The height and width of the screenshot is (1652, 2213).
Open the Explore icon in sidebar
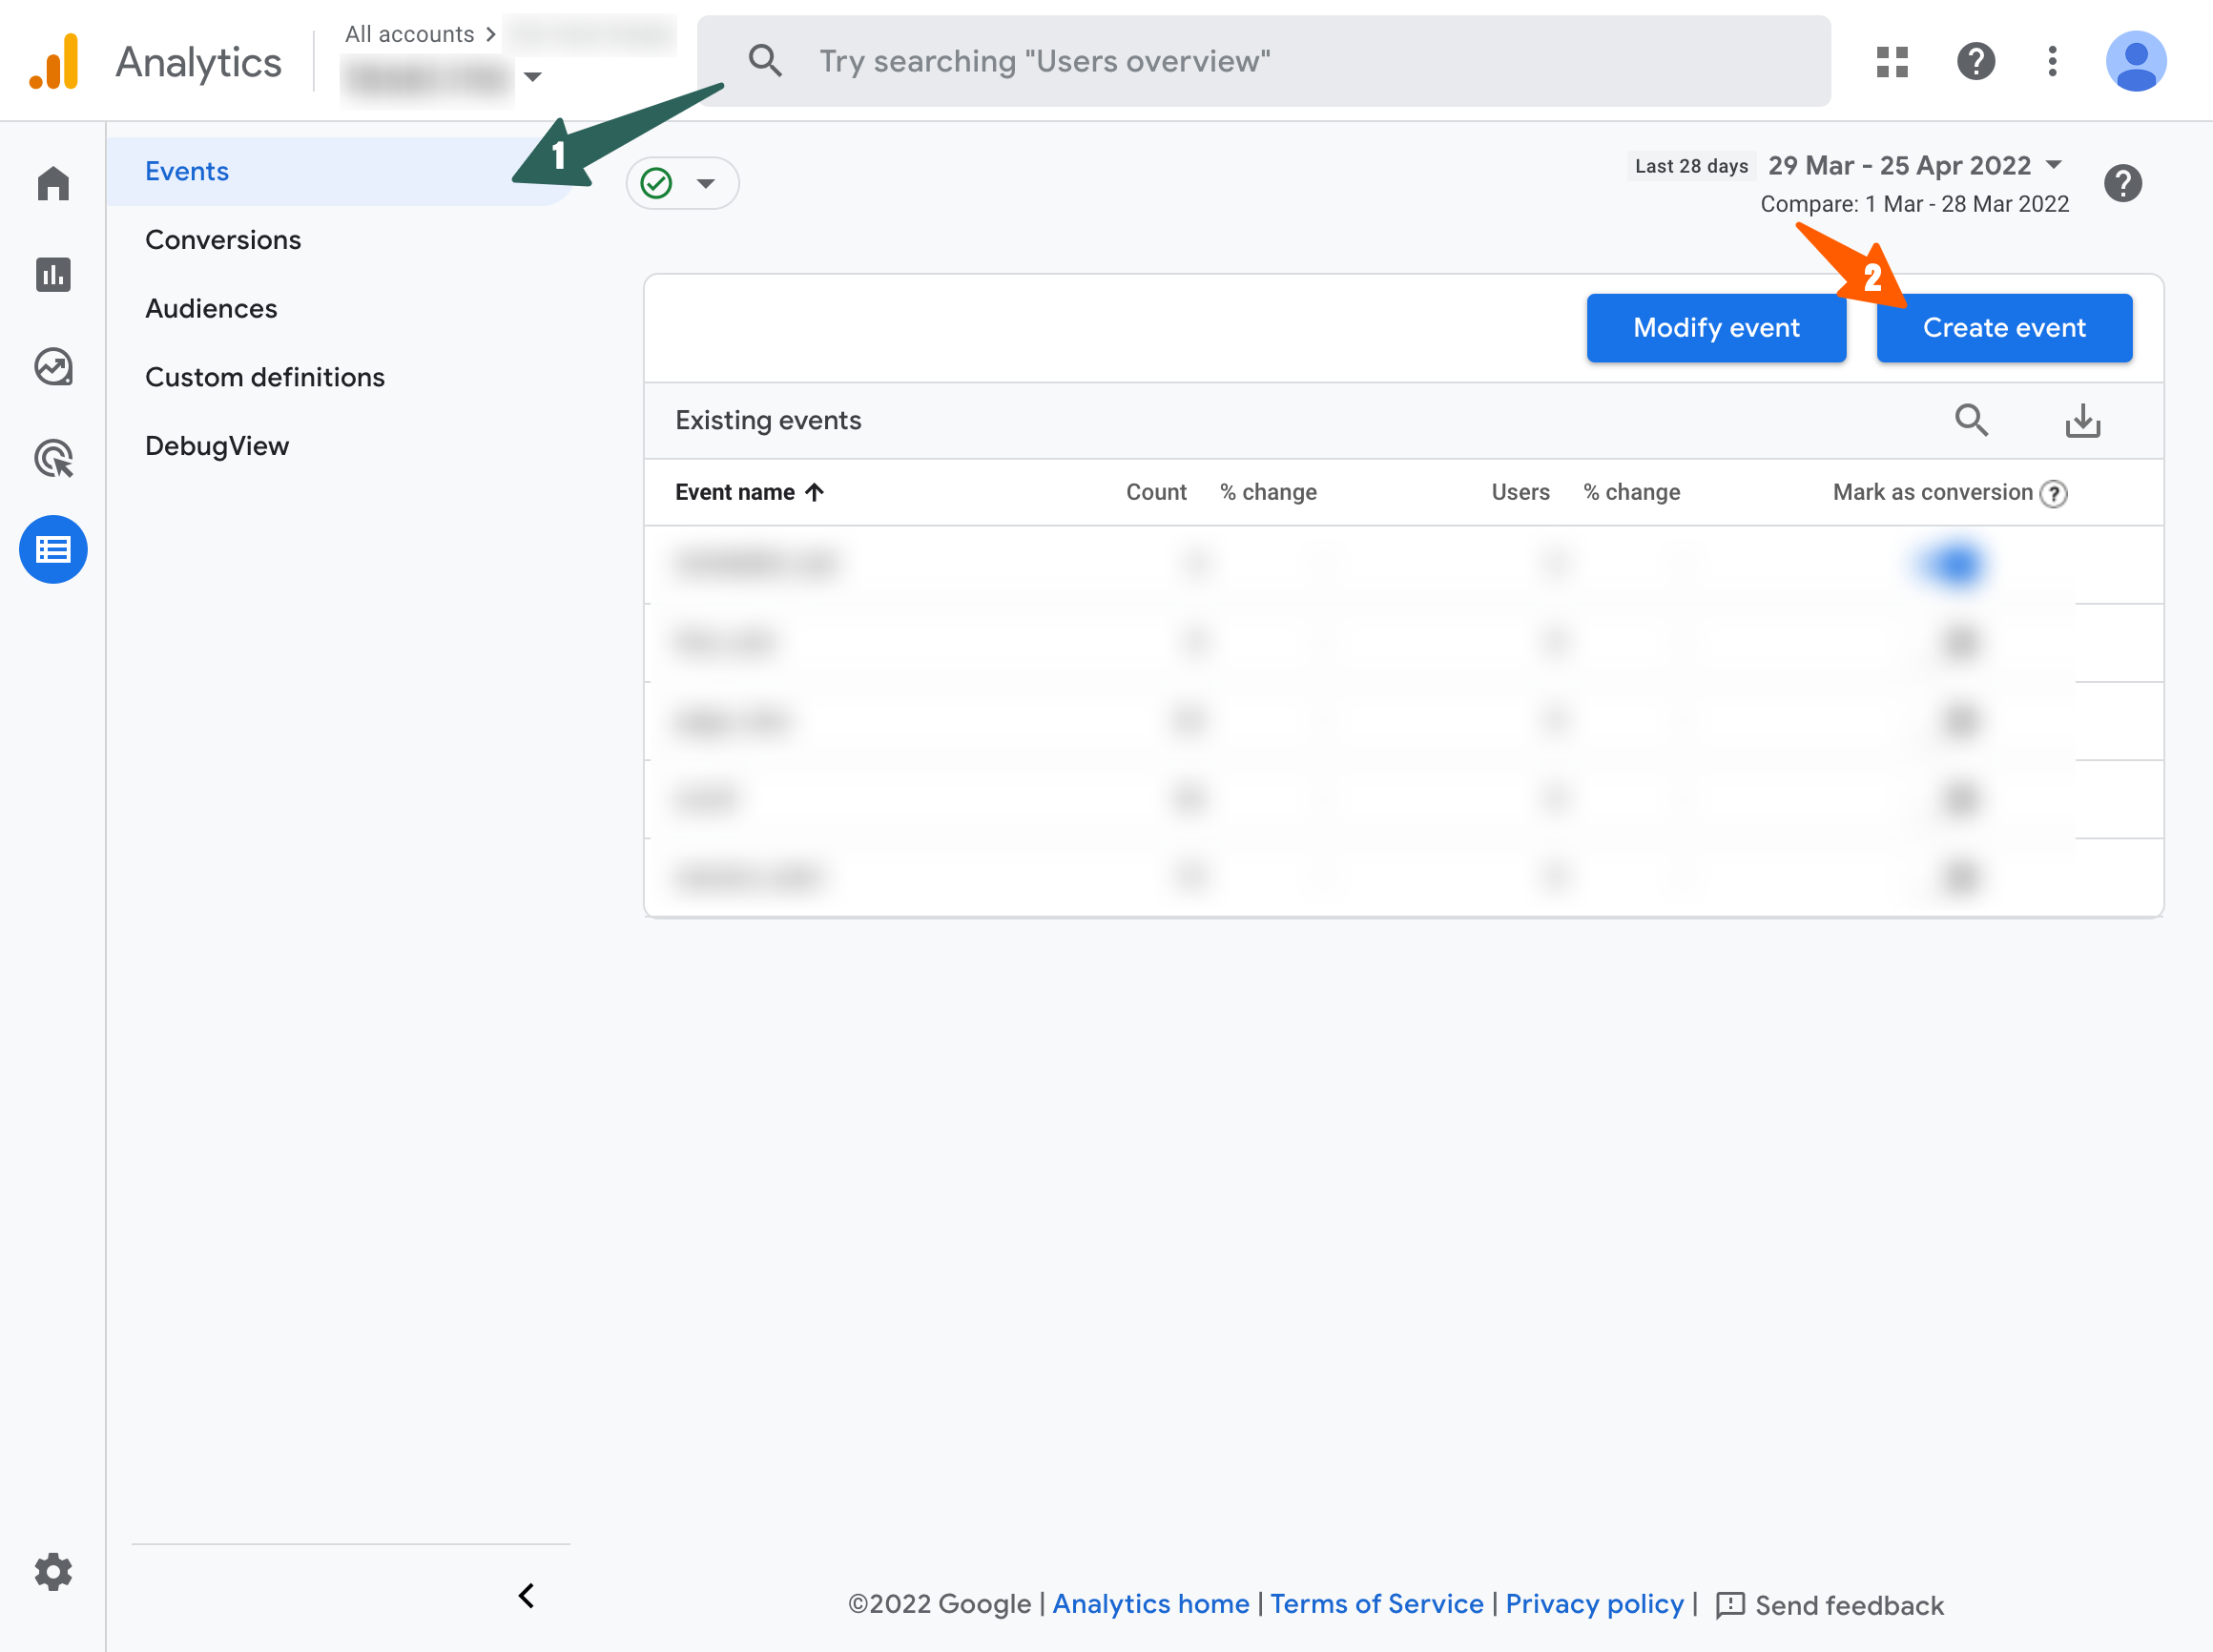pyautogui.click(x=53, y=366)
